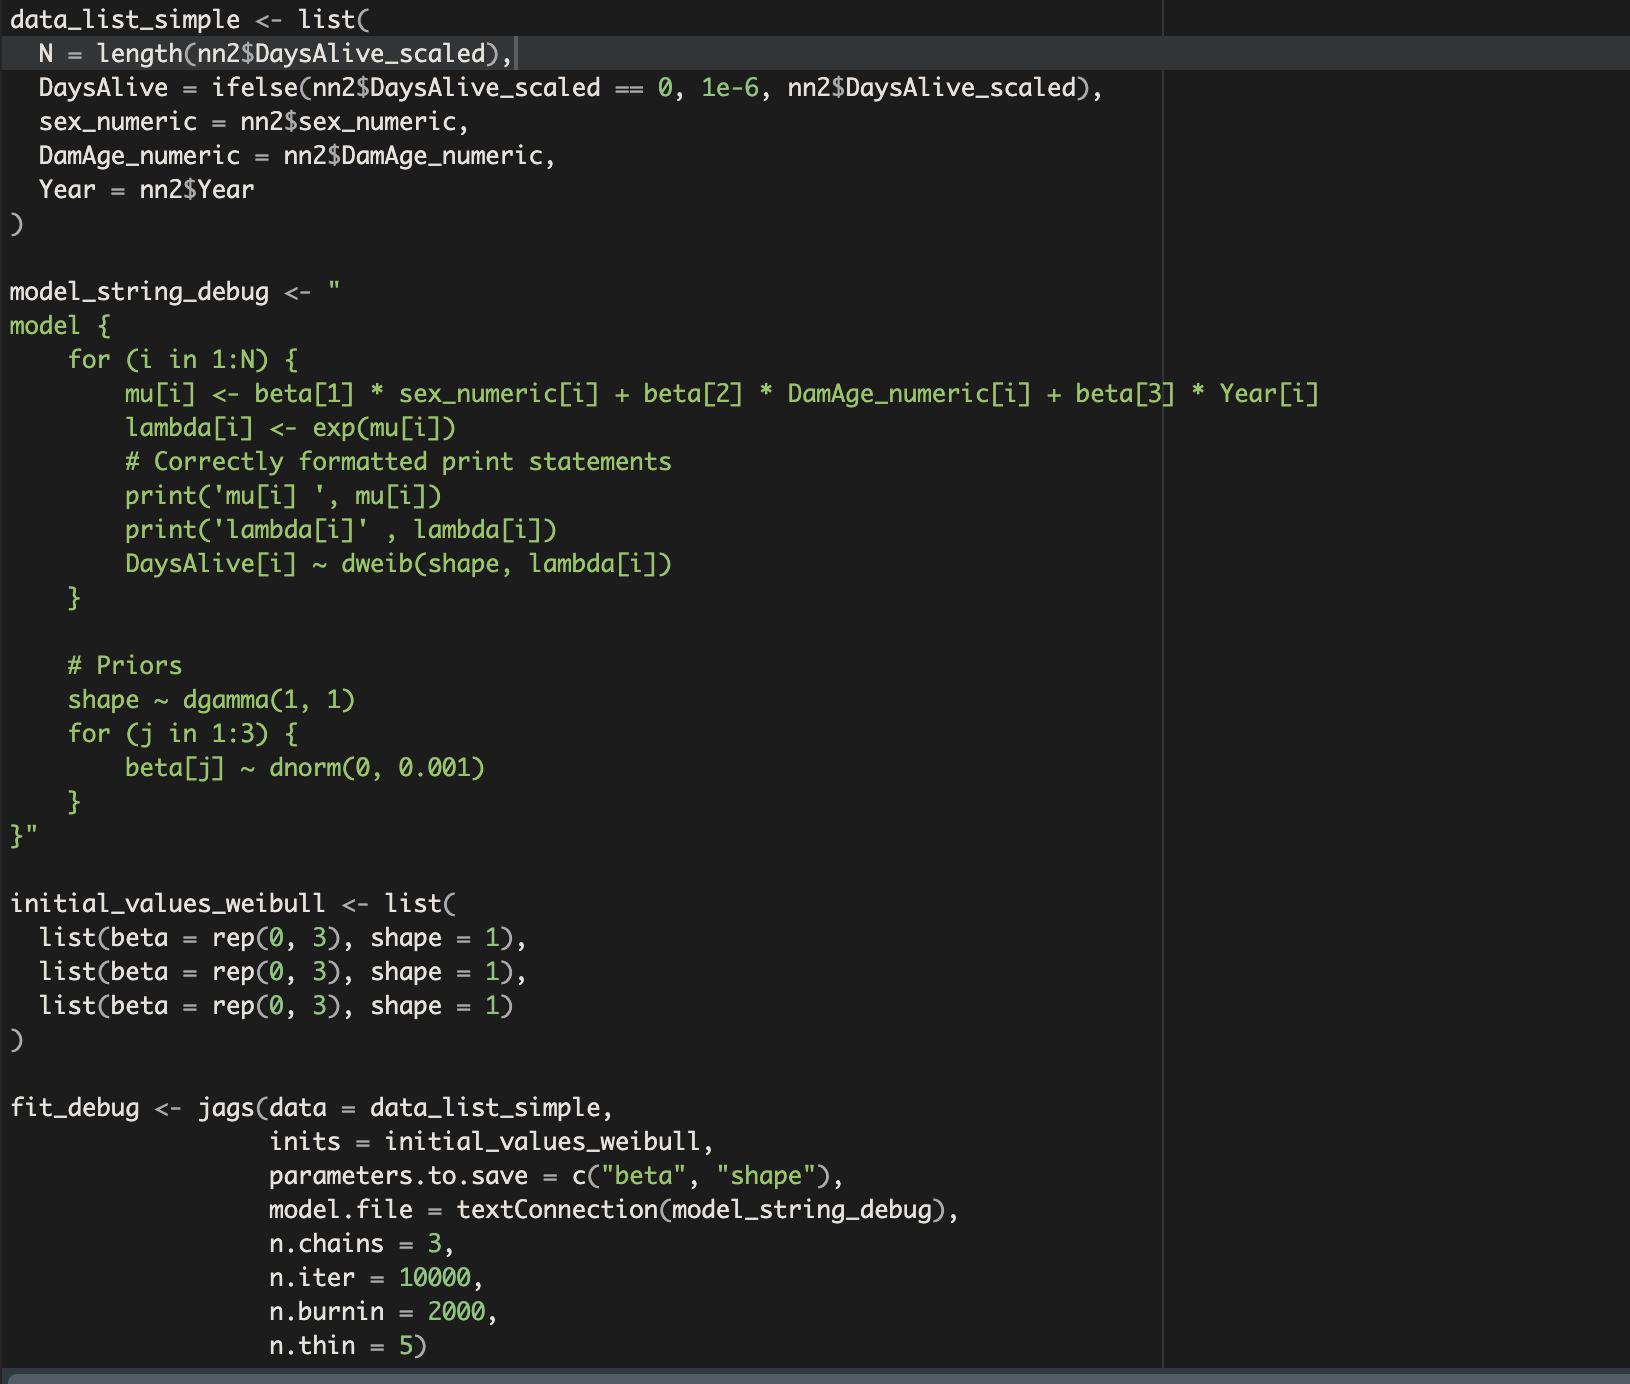Click 'nn2$DamAge_numeric' in the data list
The height and width of the screenshot is (1384, 1630).
click(x=414, y=155)
